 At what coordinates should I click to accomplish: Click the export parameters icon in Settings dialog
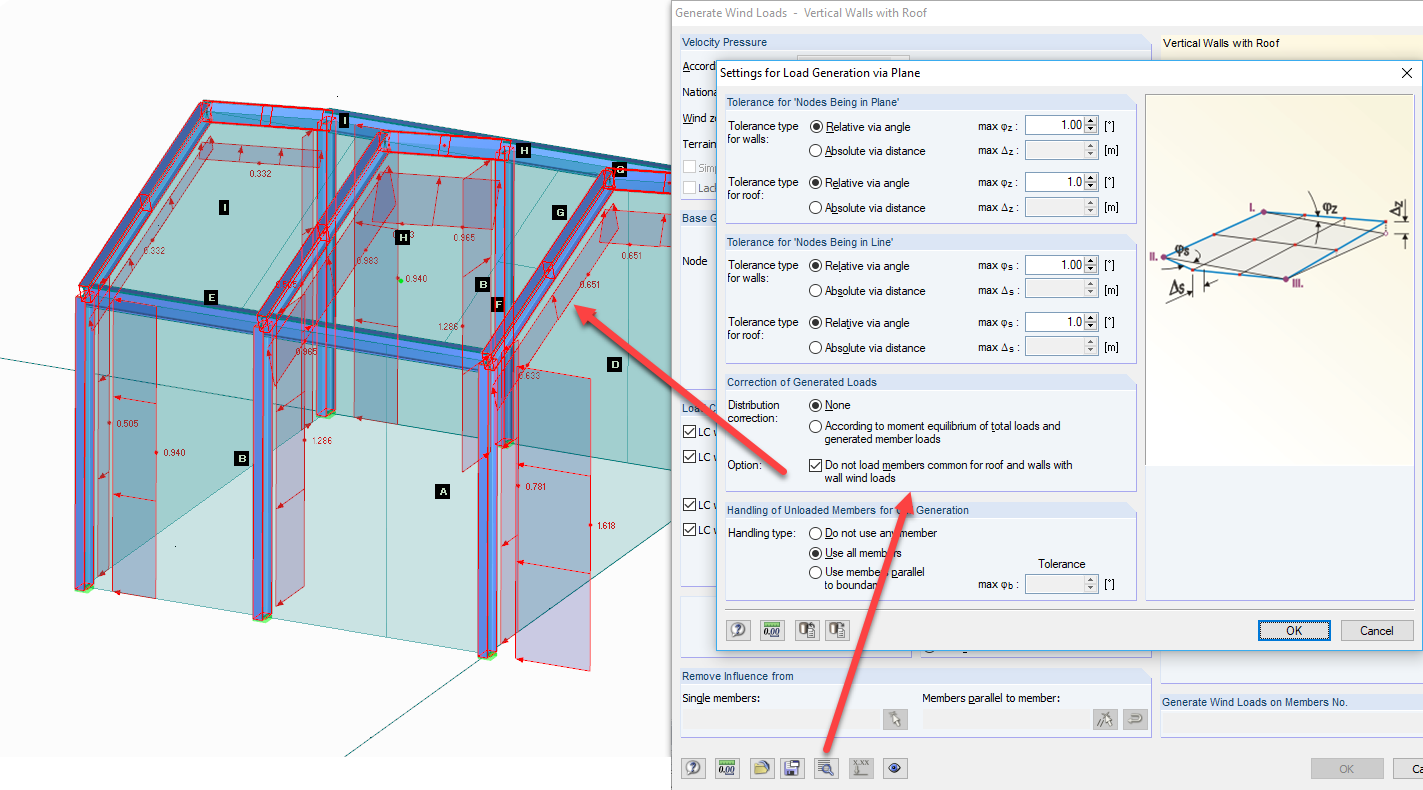point(837,629)
